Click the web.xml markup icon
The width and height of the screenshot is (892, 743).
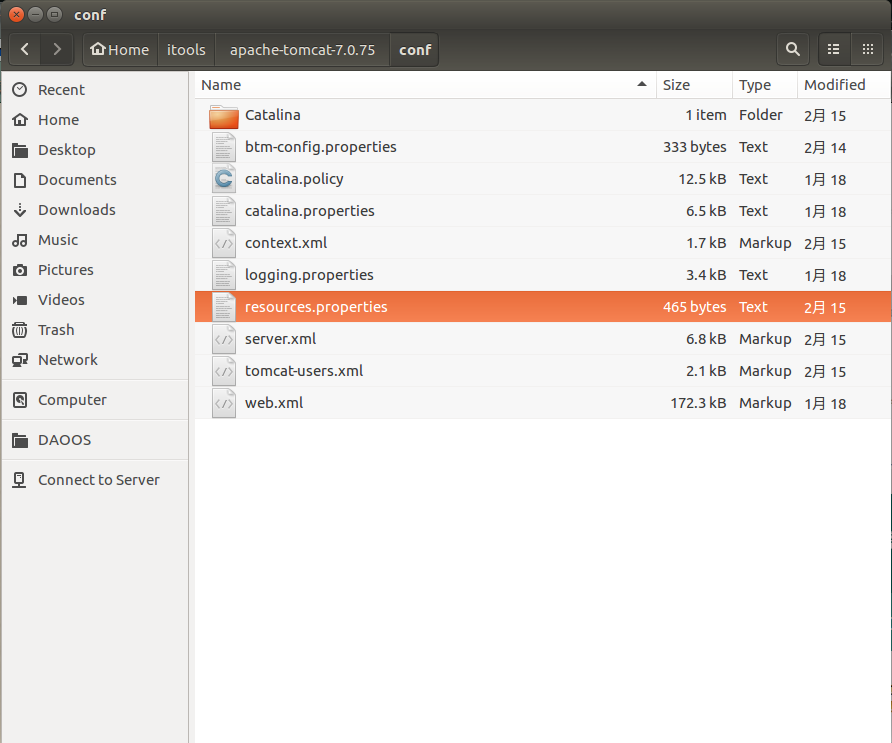[224, 403]
